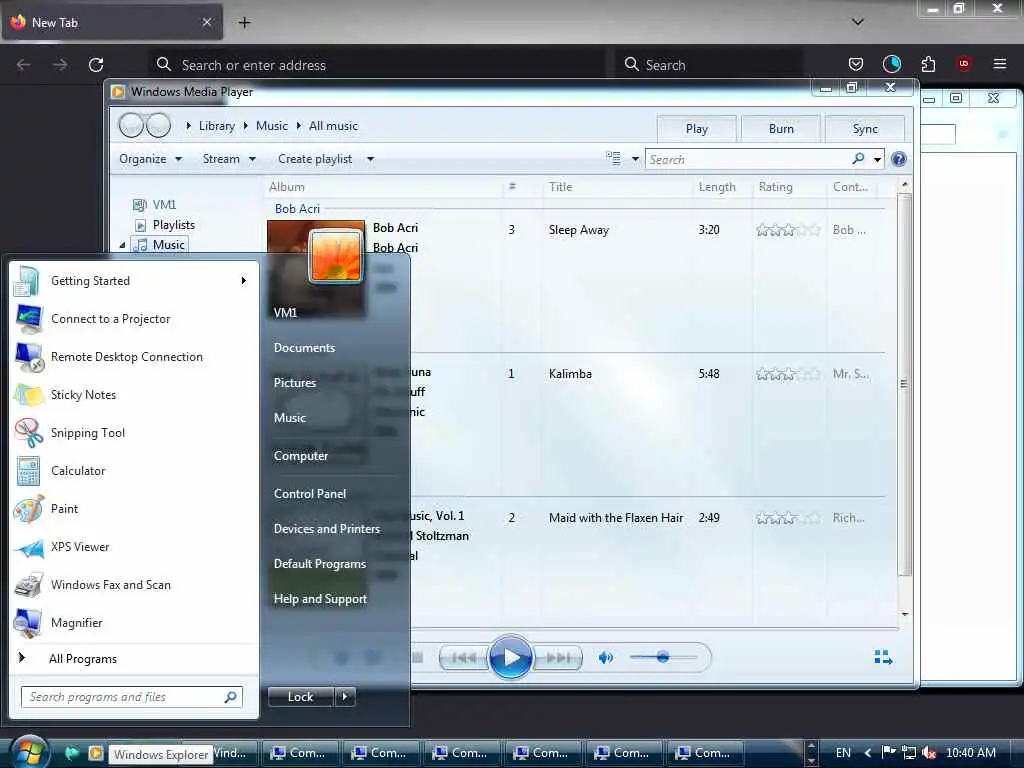
Task: Select the Kalimba track
Action: [x=570, y=374]
